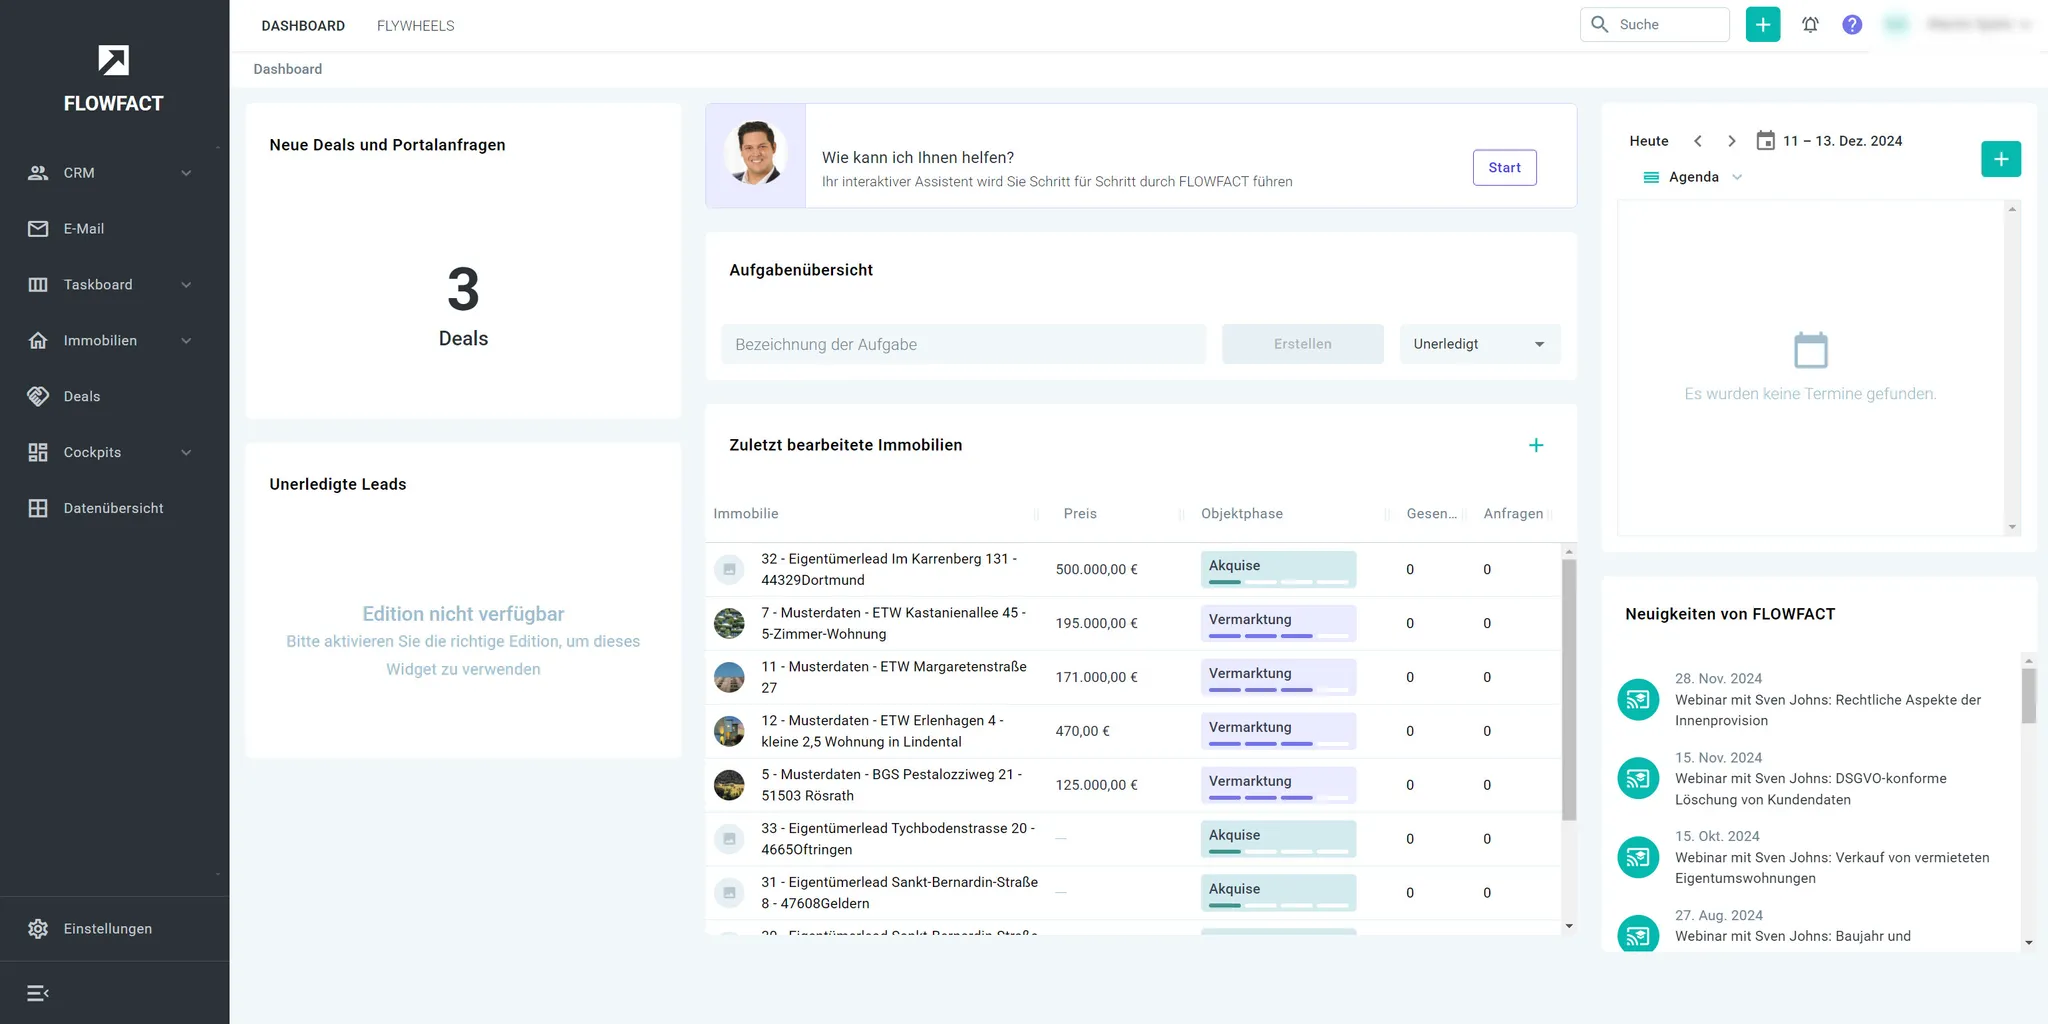Click the Start assistant button
The image size is (2048, 1024).
1504,168
